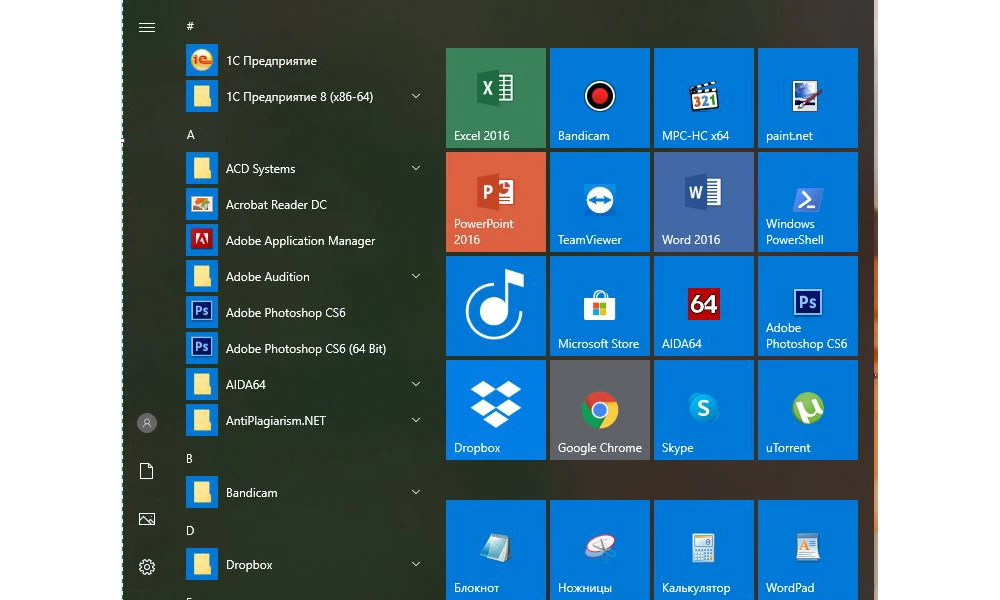Image resolution: width=1000 pixels, height=600 pixels.
Task: Expand the Adobe Audition folder chevron
Action: [x=416, y=276]
